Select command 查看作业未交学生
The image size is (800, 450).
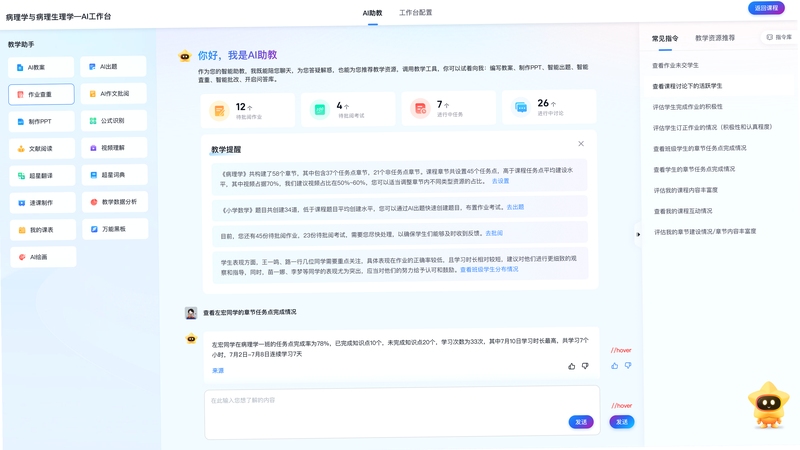click(x=675, y=65)
